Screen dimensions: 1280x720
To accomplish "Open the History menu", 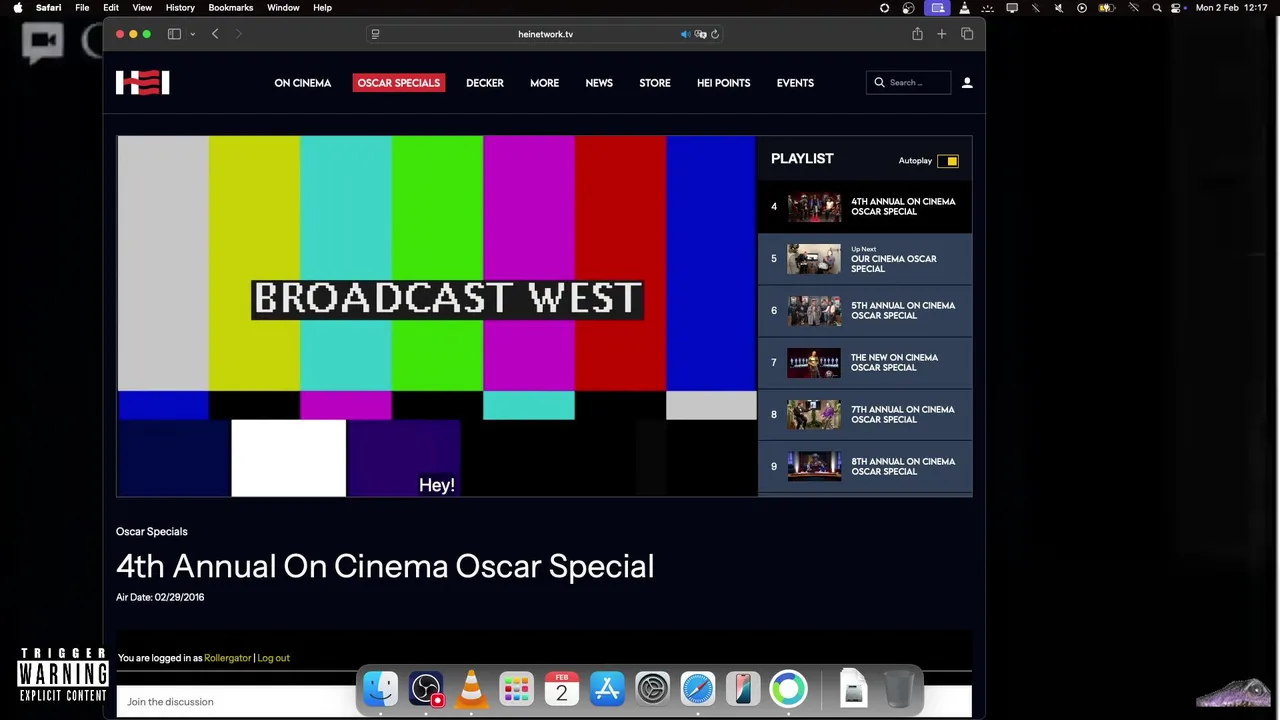I will point(180,8).
